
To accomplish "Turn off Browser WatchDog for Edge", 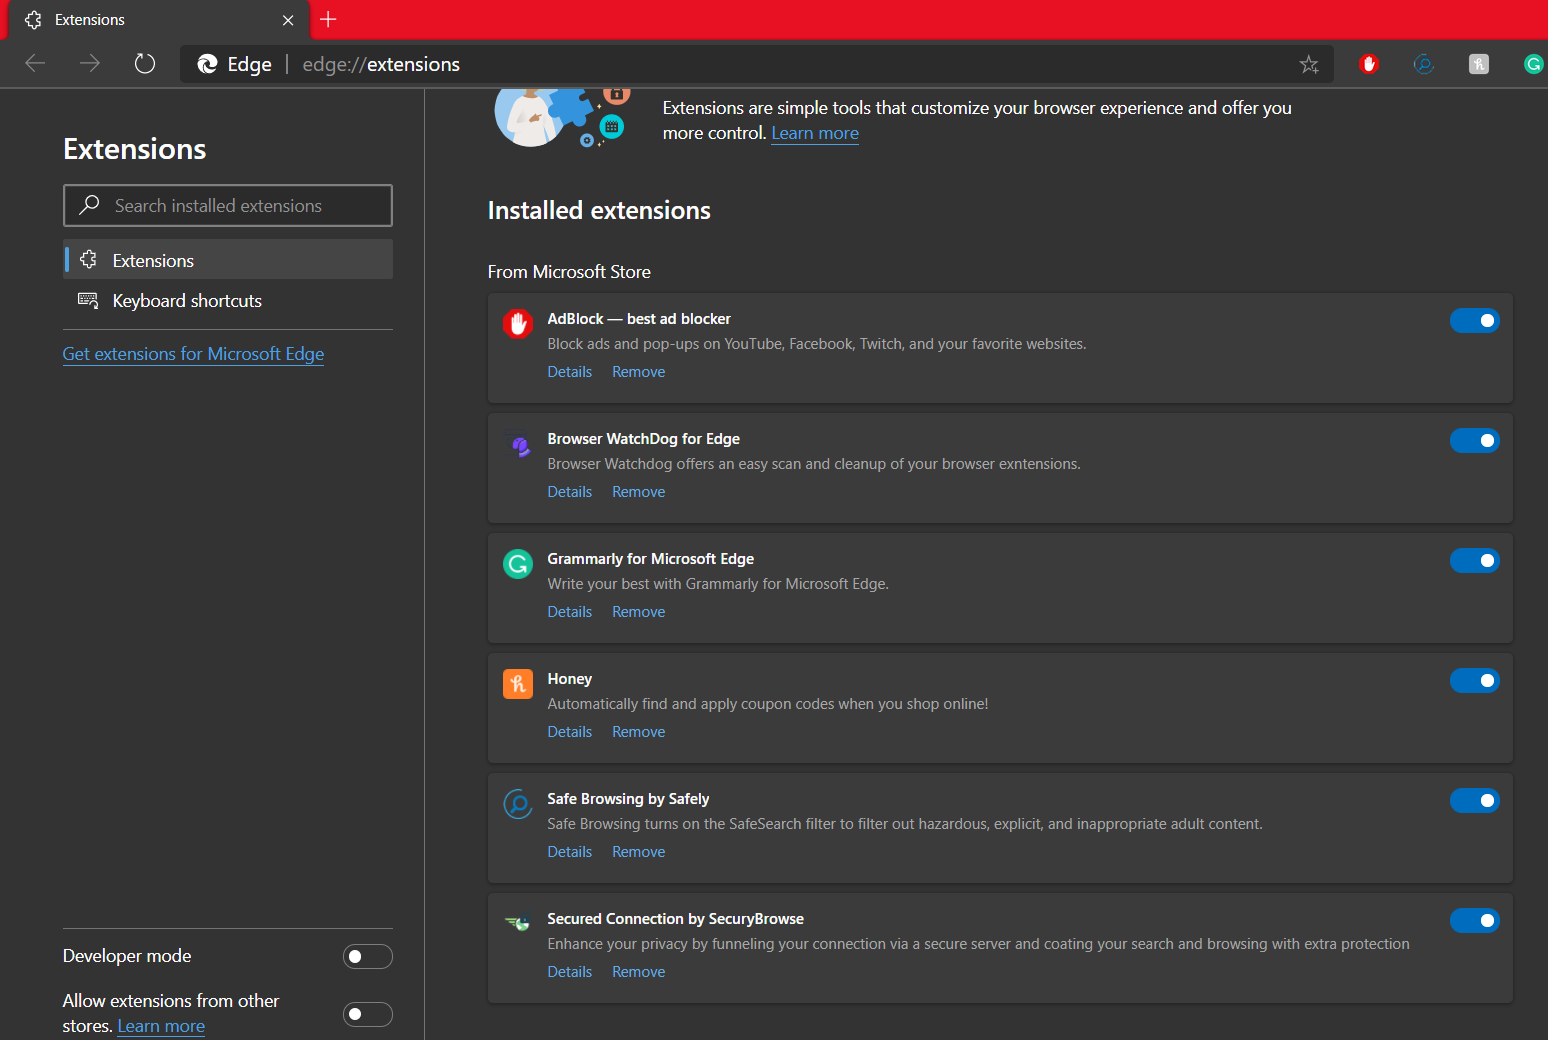I will 1475,441.
